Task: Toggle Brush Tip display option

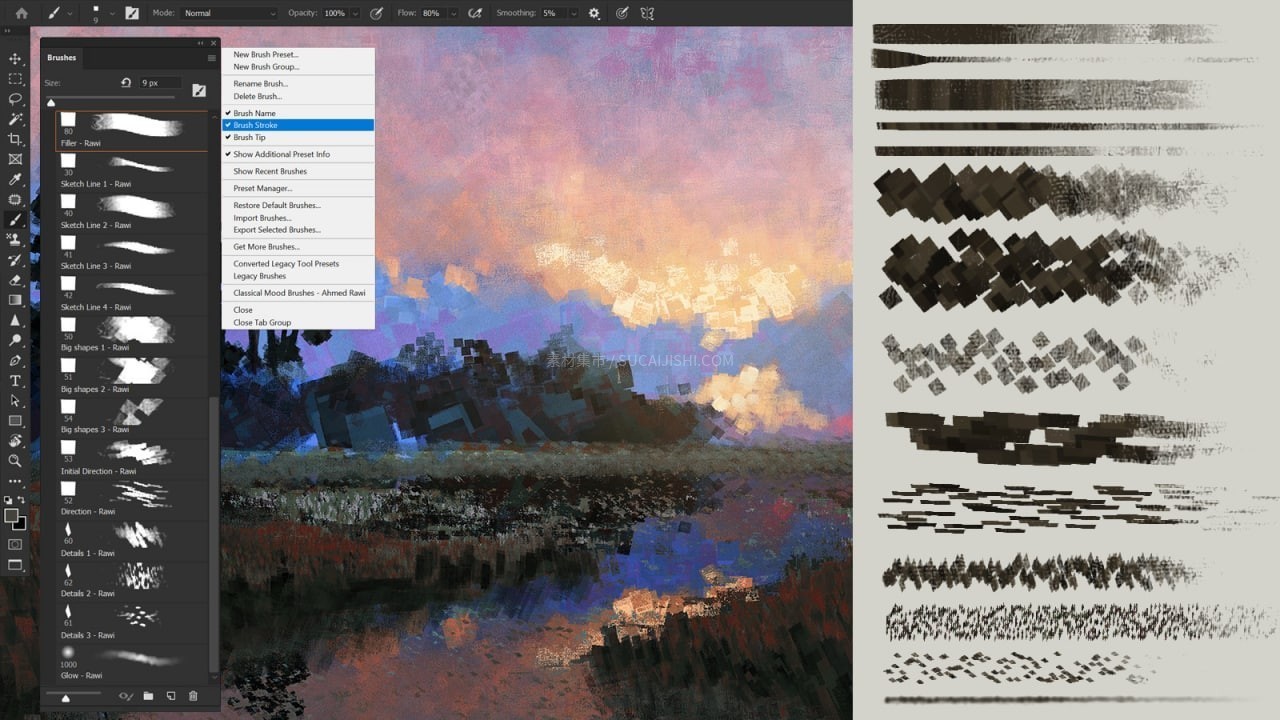Action: pyautogui.click(x=249, y=137)
